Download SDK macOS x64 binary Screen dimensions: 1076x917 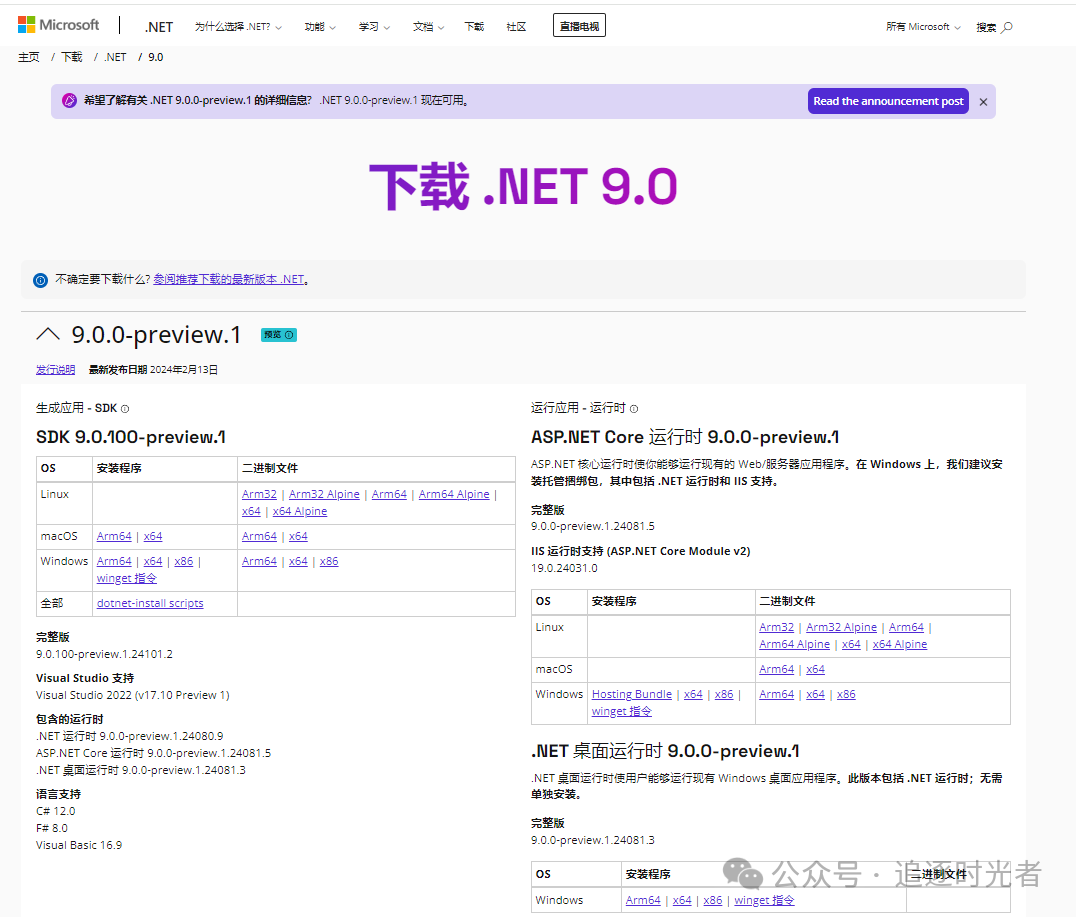299,536
